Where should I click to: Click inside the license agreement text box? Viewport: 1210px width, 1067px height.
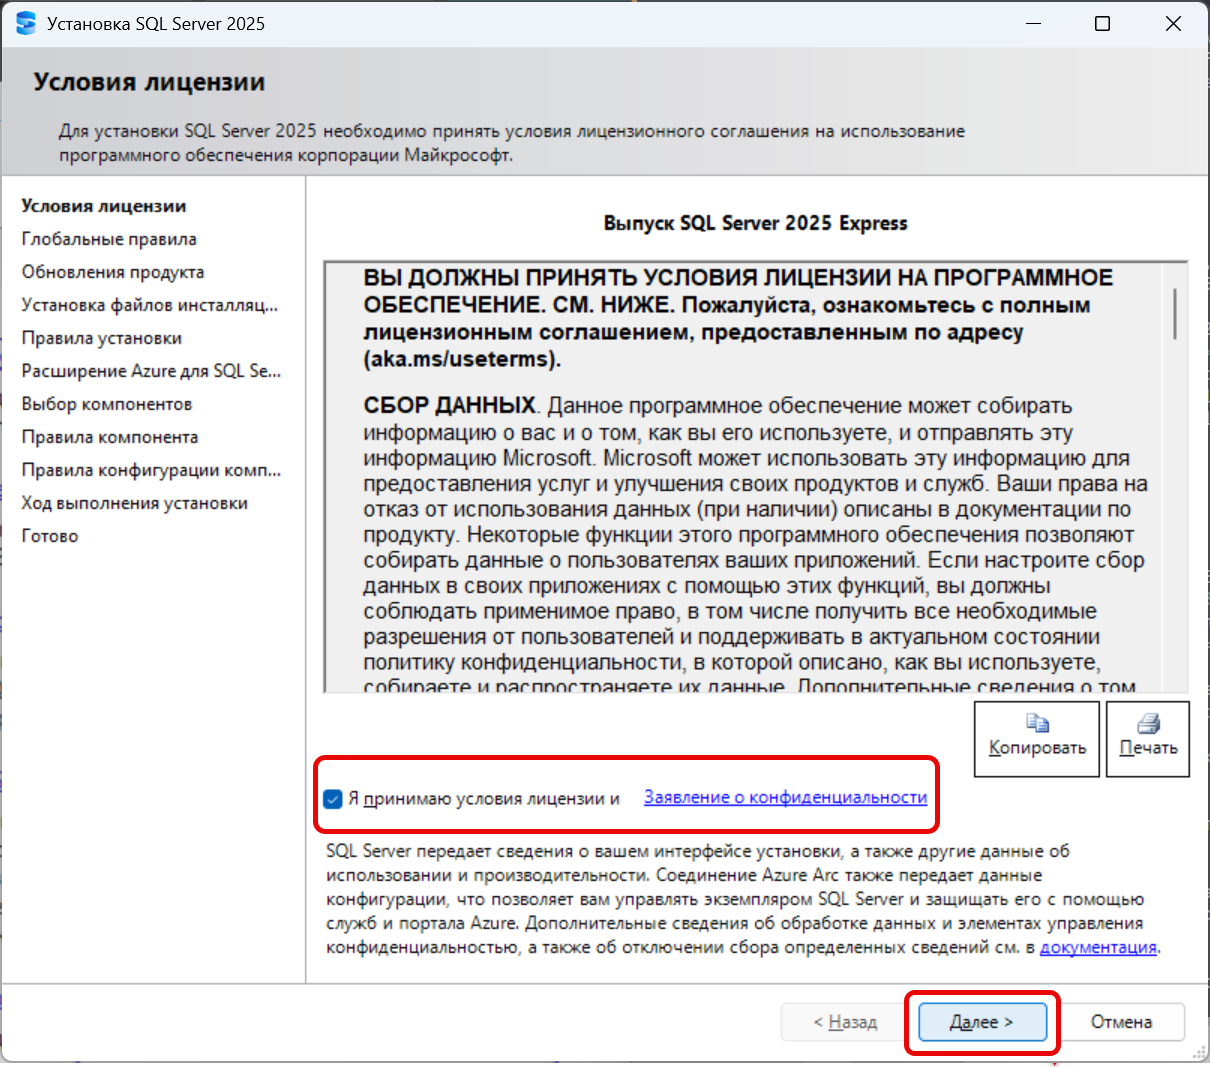[756, 477]
